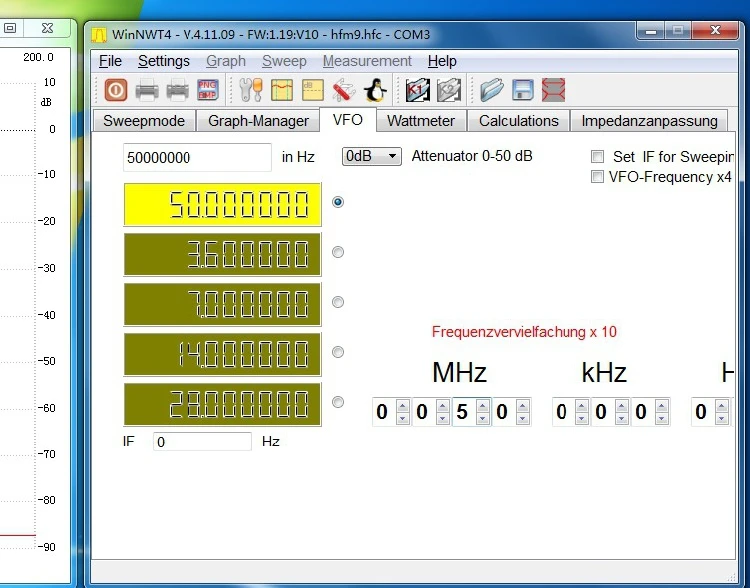Open the wrench and screwdriver options icon
The image size is (750, 588).
point(251,90)
